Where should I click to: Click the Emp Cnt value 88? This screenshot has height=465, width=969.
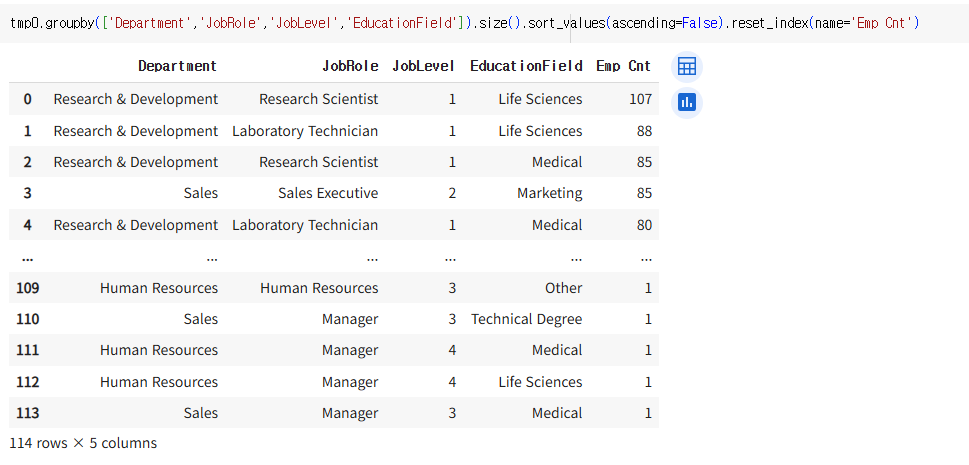click(x=643, y=131)
